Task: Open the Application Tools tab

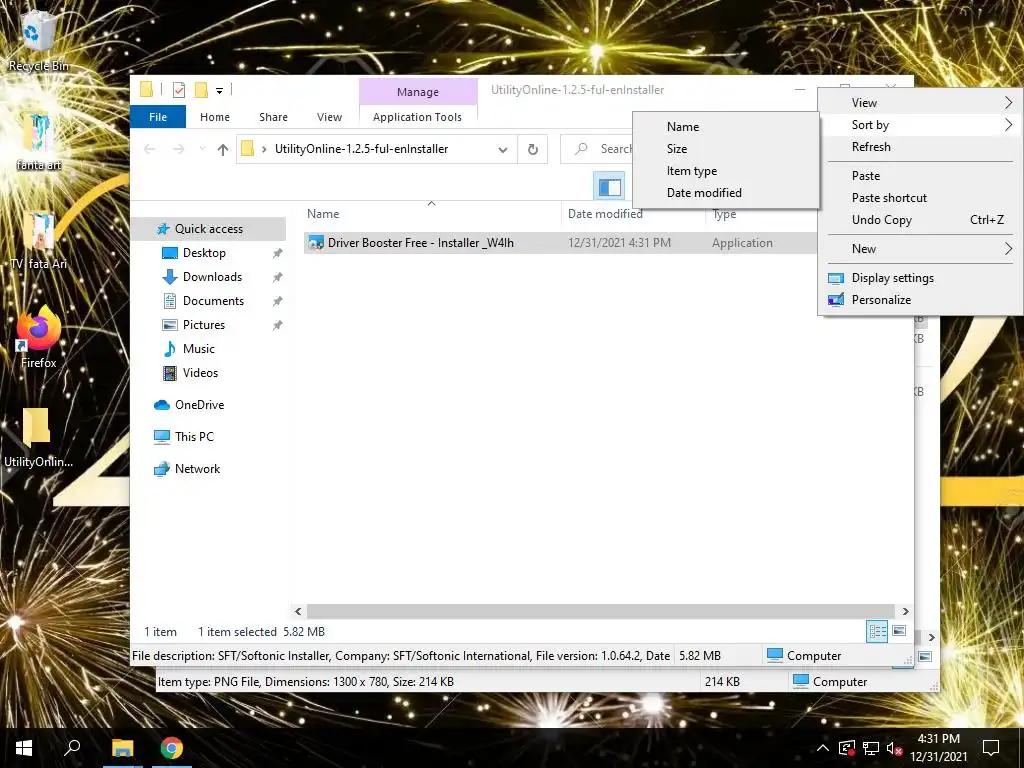Action: click(x=417, y=117)
